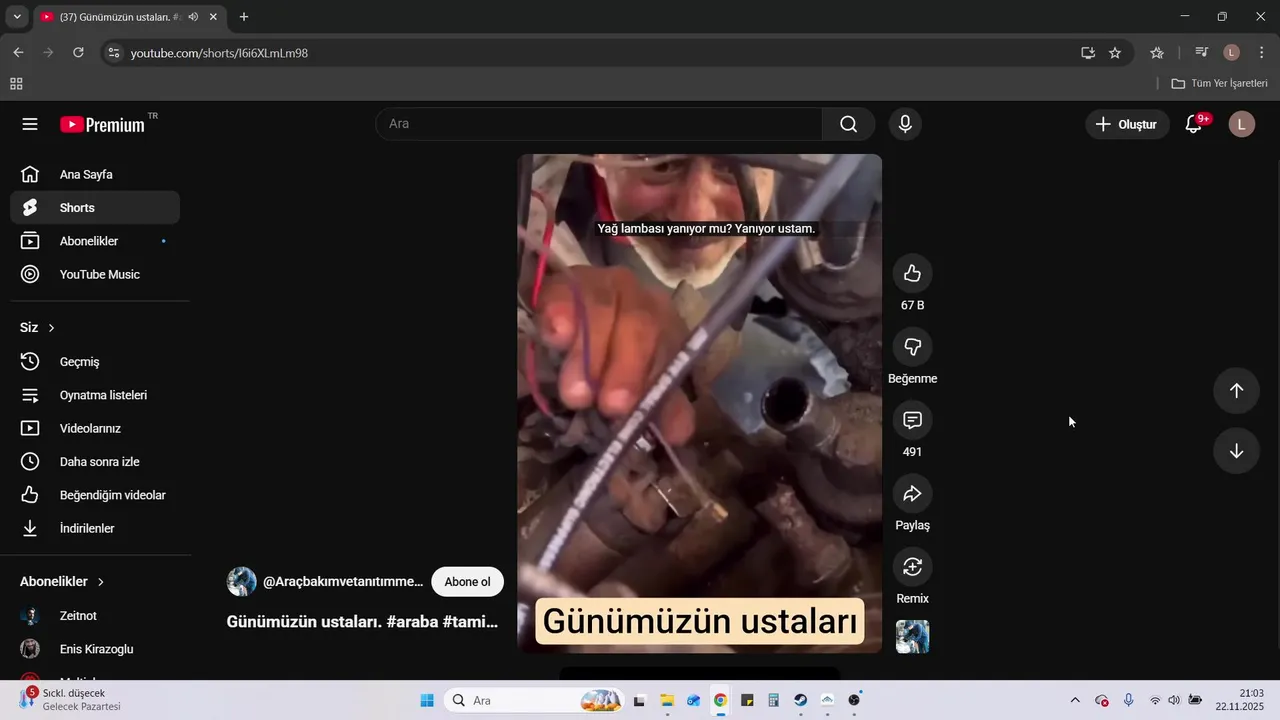Open the weather widget Sıckl. düşecek
The image size is (1280, 720).
[70, 700]
